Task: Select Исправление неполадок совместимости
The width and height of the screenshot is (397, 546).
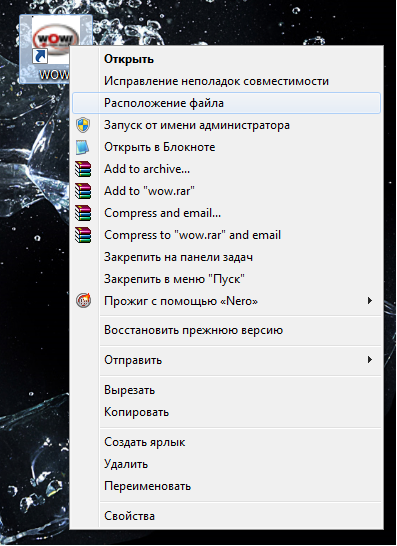Action: point(226,81)
